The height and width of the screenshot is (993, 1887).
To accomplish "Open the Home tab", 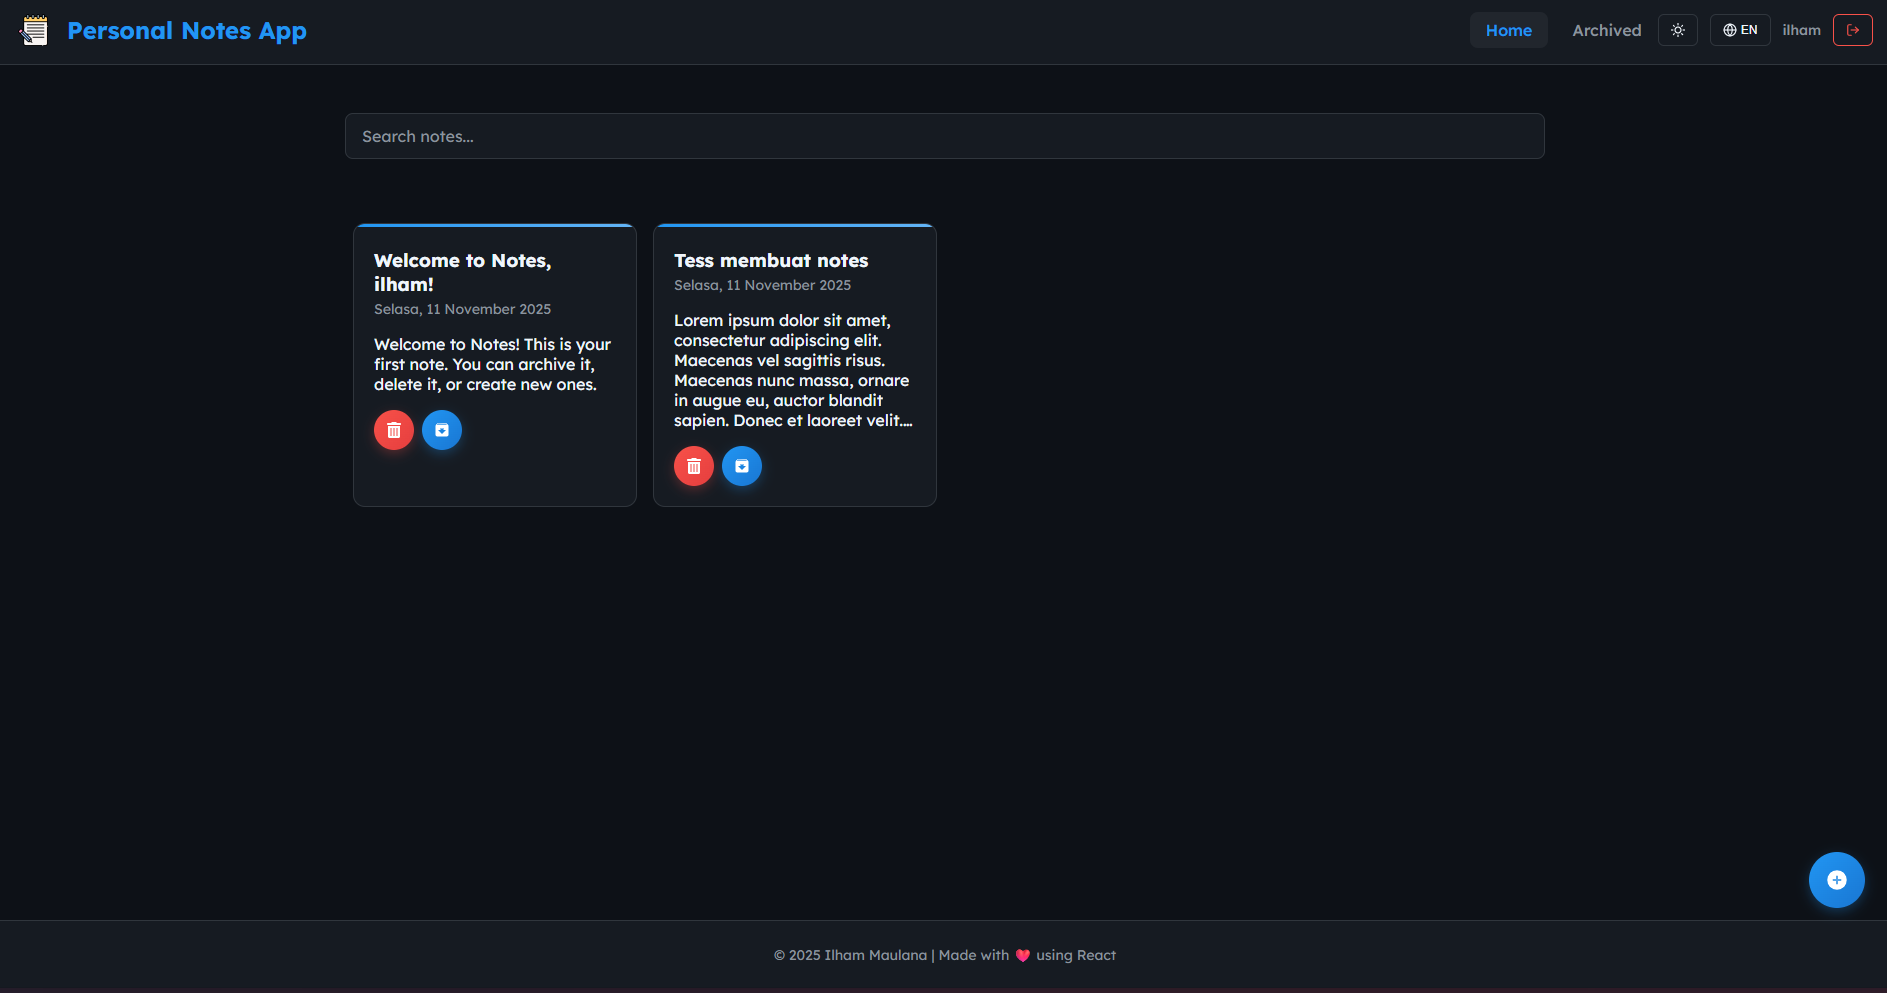I will [x=1508, y=30].
